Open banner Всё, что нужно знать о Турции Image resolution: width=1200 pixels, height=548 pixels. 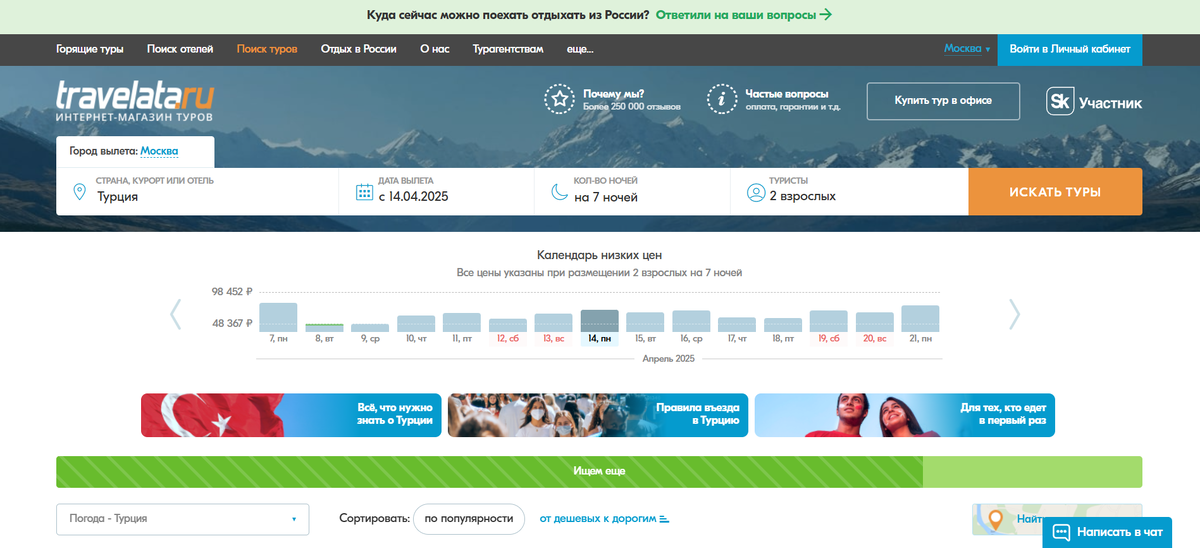click(291, 415)
